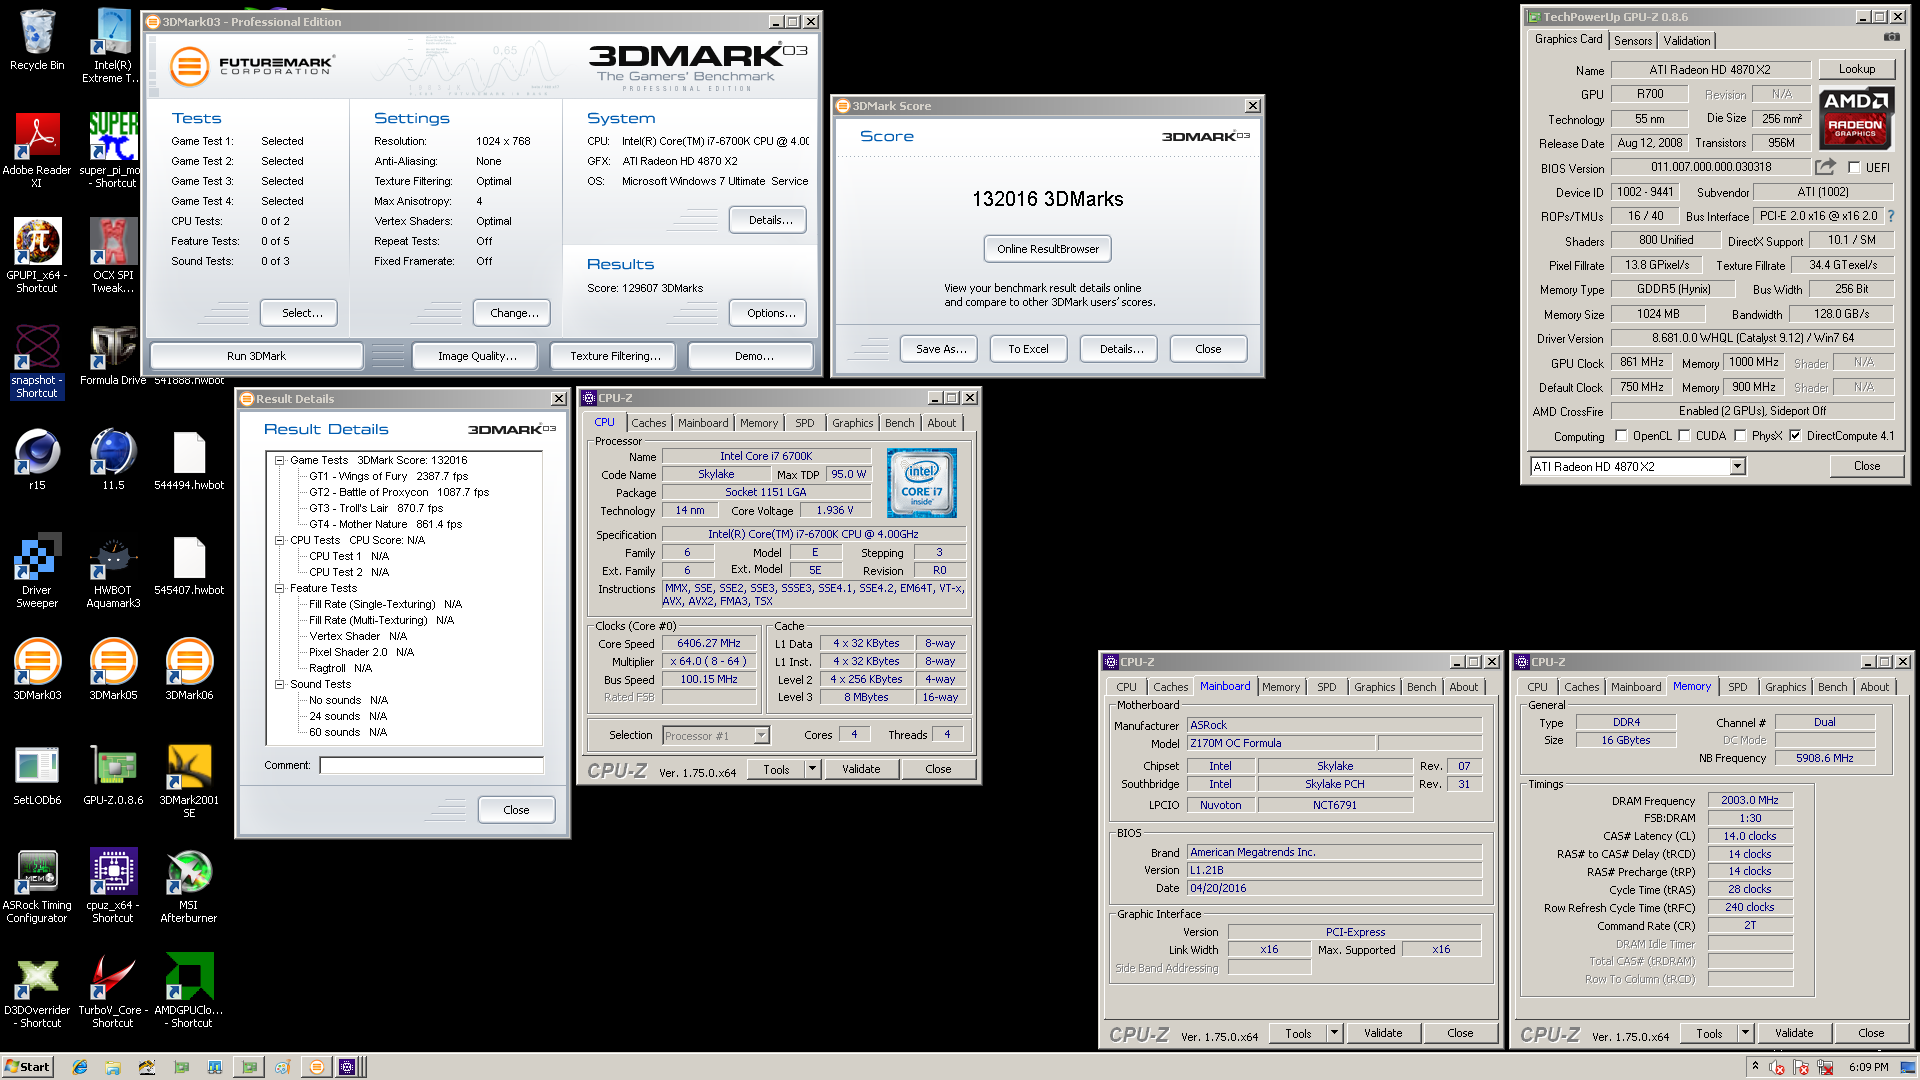Collapse CPU Tests tree node
The image size is (1920, 1080).
tap(280, 540)
